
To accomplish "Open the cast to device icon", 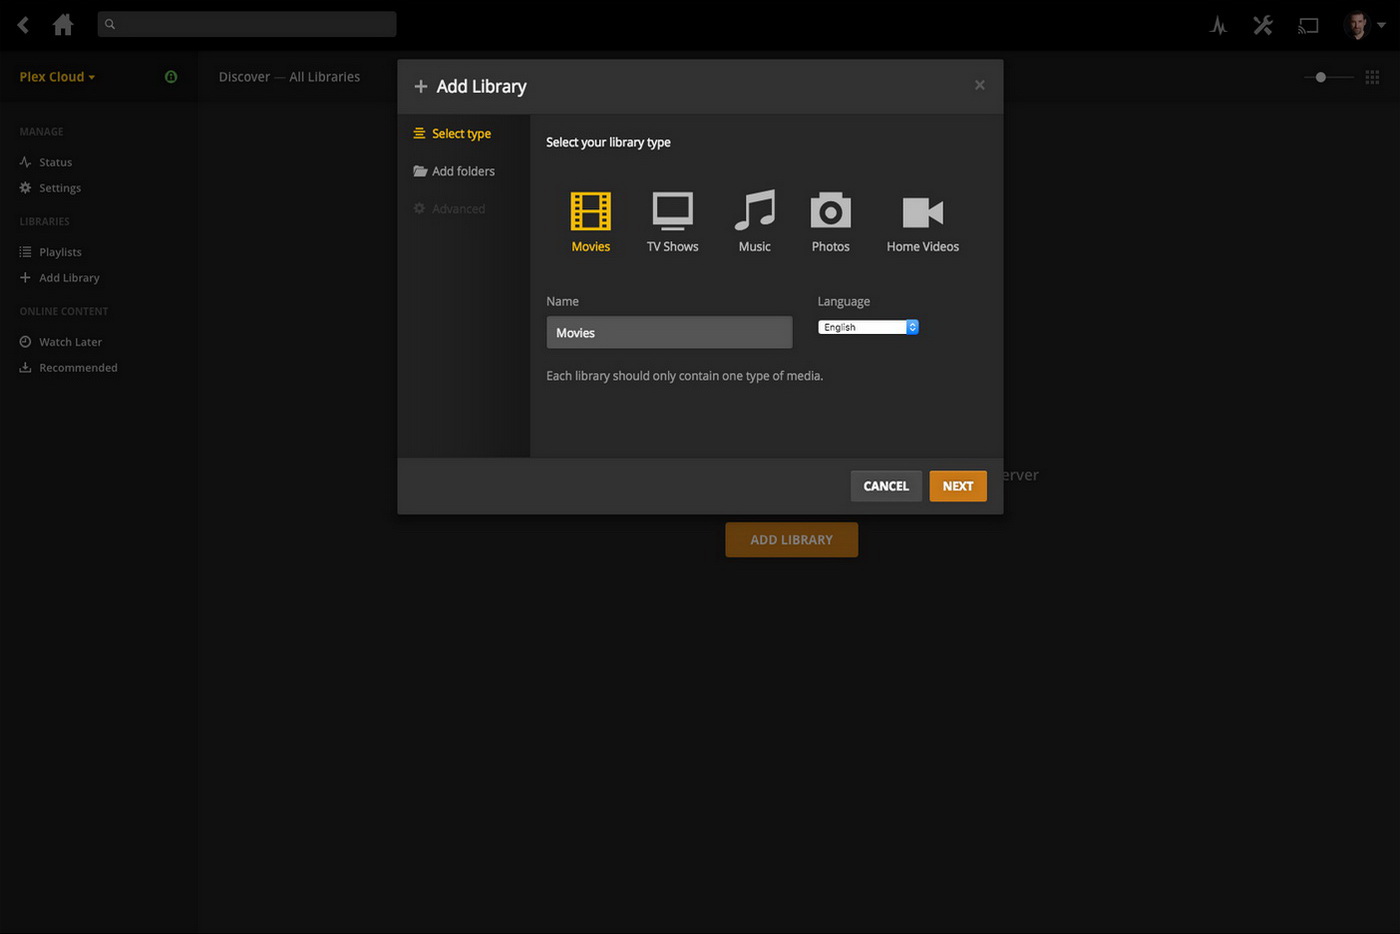I will click(1308, 25).
